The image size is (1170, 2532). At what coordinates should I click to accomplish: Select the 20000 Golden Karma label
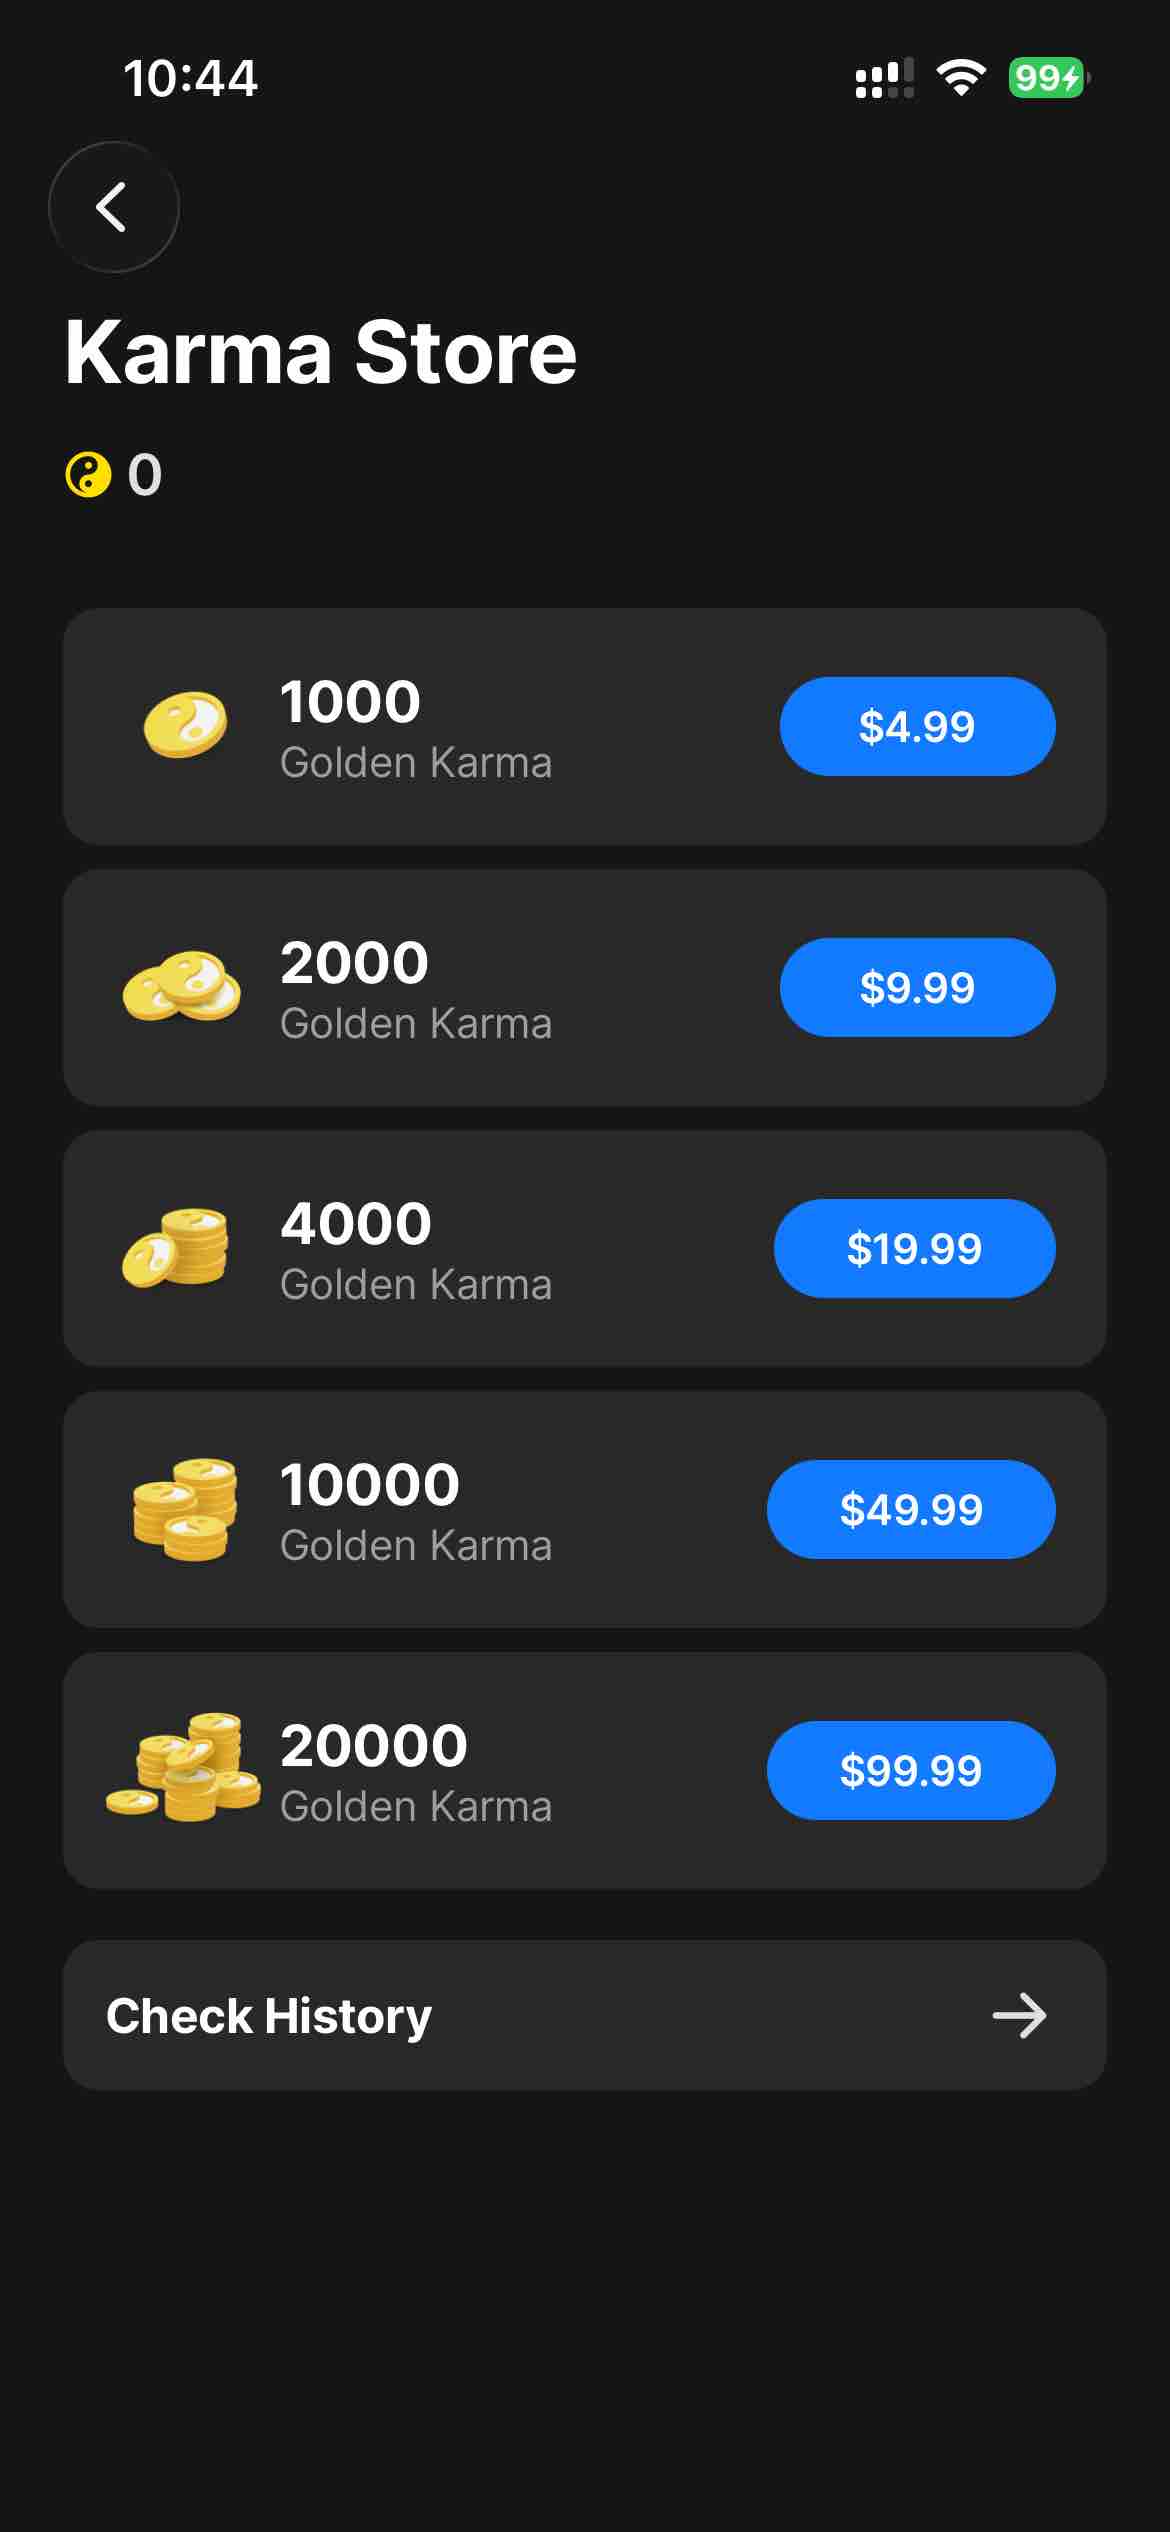pos(415,1771)
